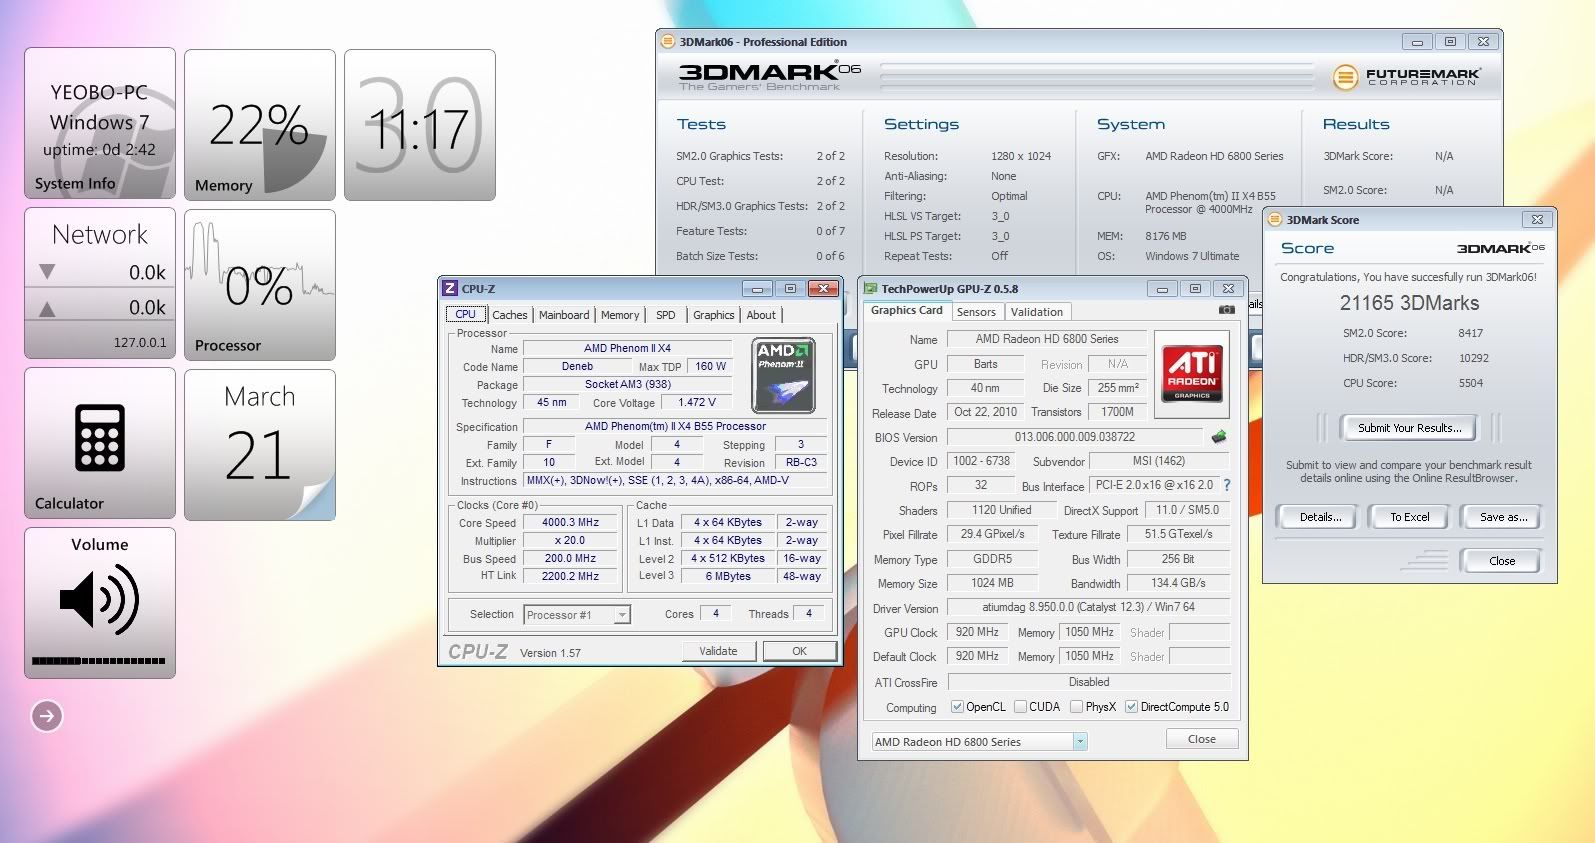Image resolution: width=1595 pixels, height=843 pixels.
Task: Switch to the Memory tab in CPU-Z
Action: tap(620, 315)
